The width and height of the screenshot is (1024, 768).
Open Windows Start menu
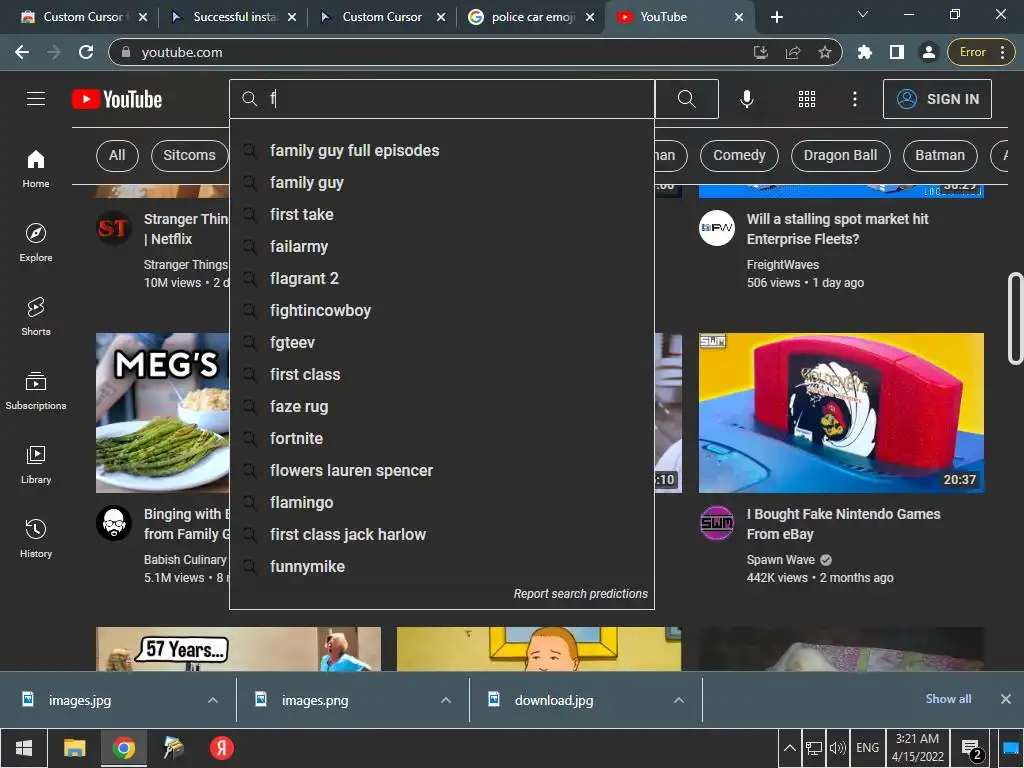24,748
